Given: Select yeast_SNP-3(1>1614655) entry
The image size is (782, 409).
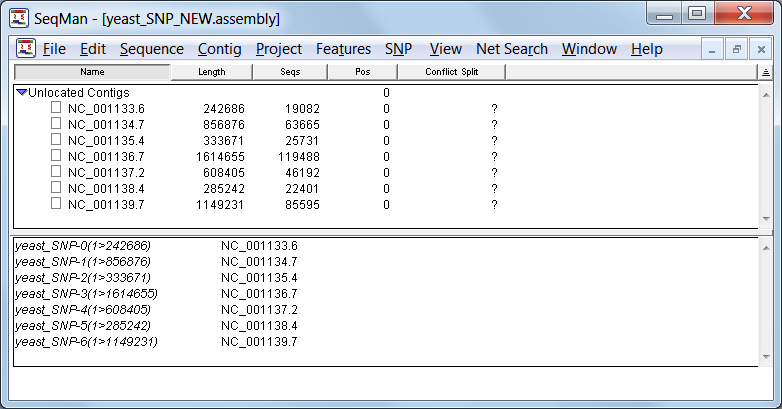Looking at the screenshot, I should pos(86,294).
